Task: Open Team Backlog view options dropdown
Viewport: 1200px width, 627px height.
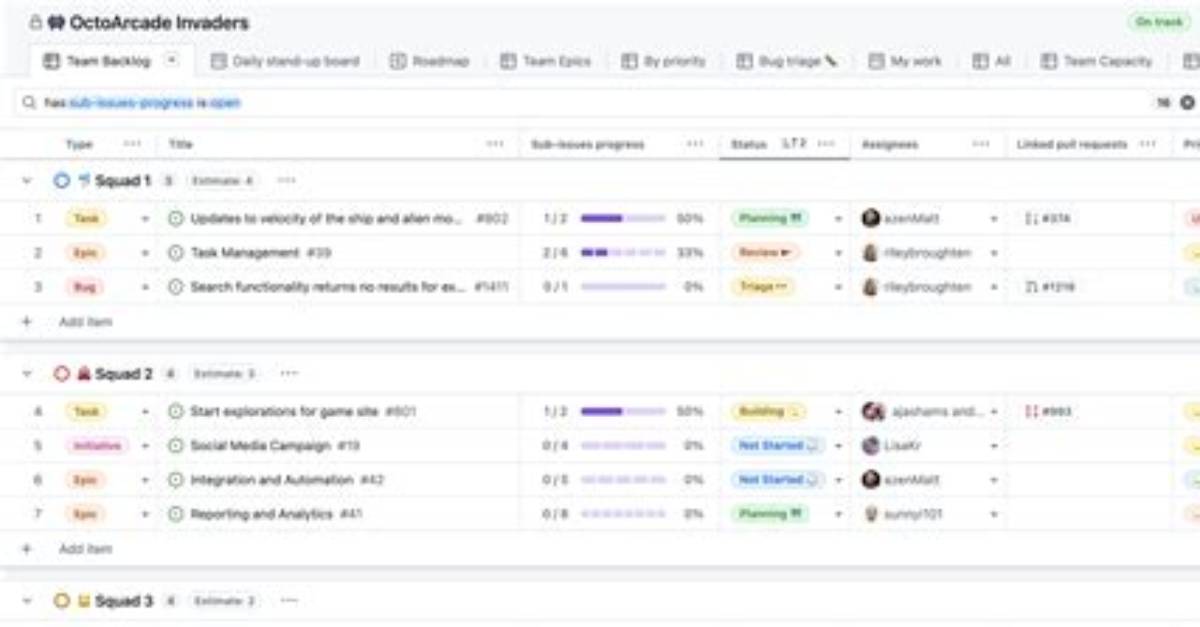Action: click(x=171, y=61)
